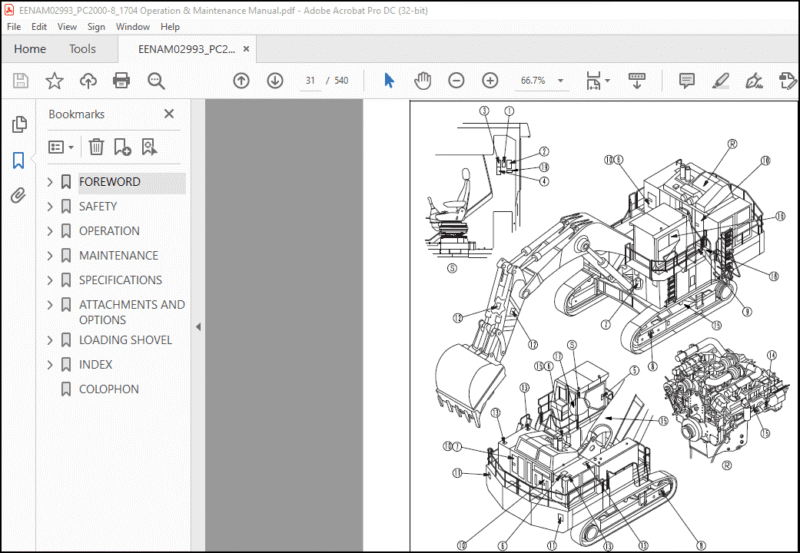Toggle the Attachments paperclip panel

(18, 195)
